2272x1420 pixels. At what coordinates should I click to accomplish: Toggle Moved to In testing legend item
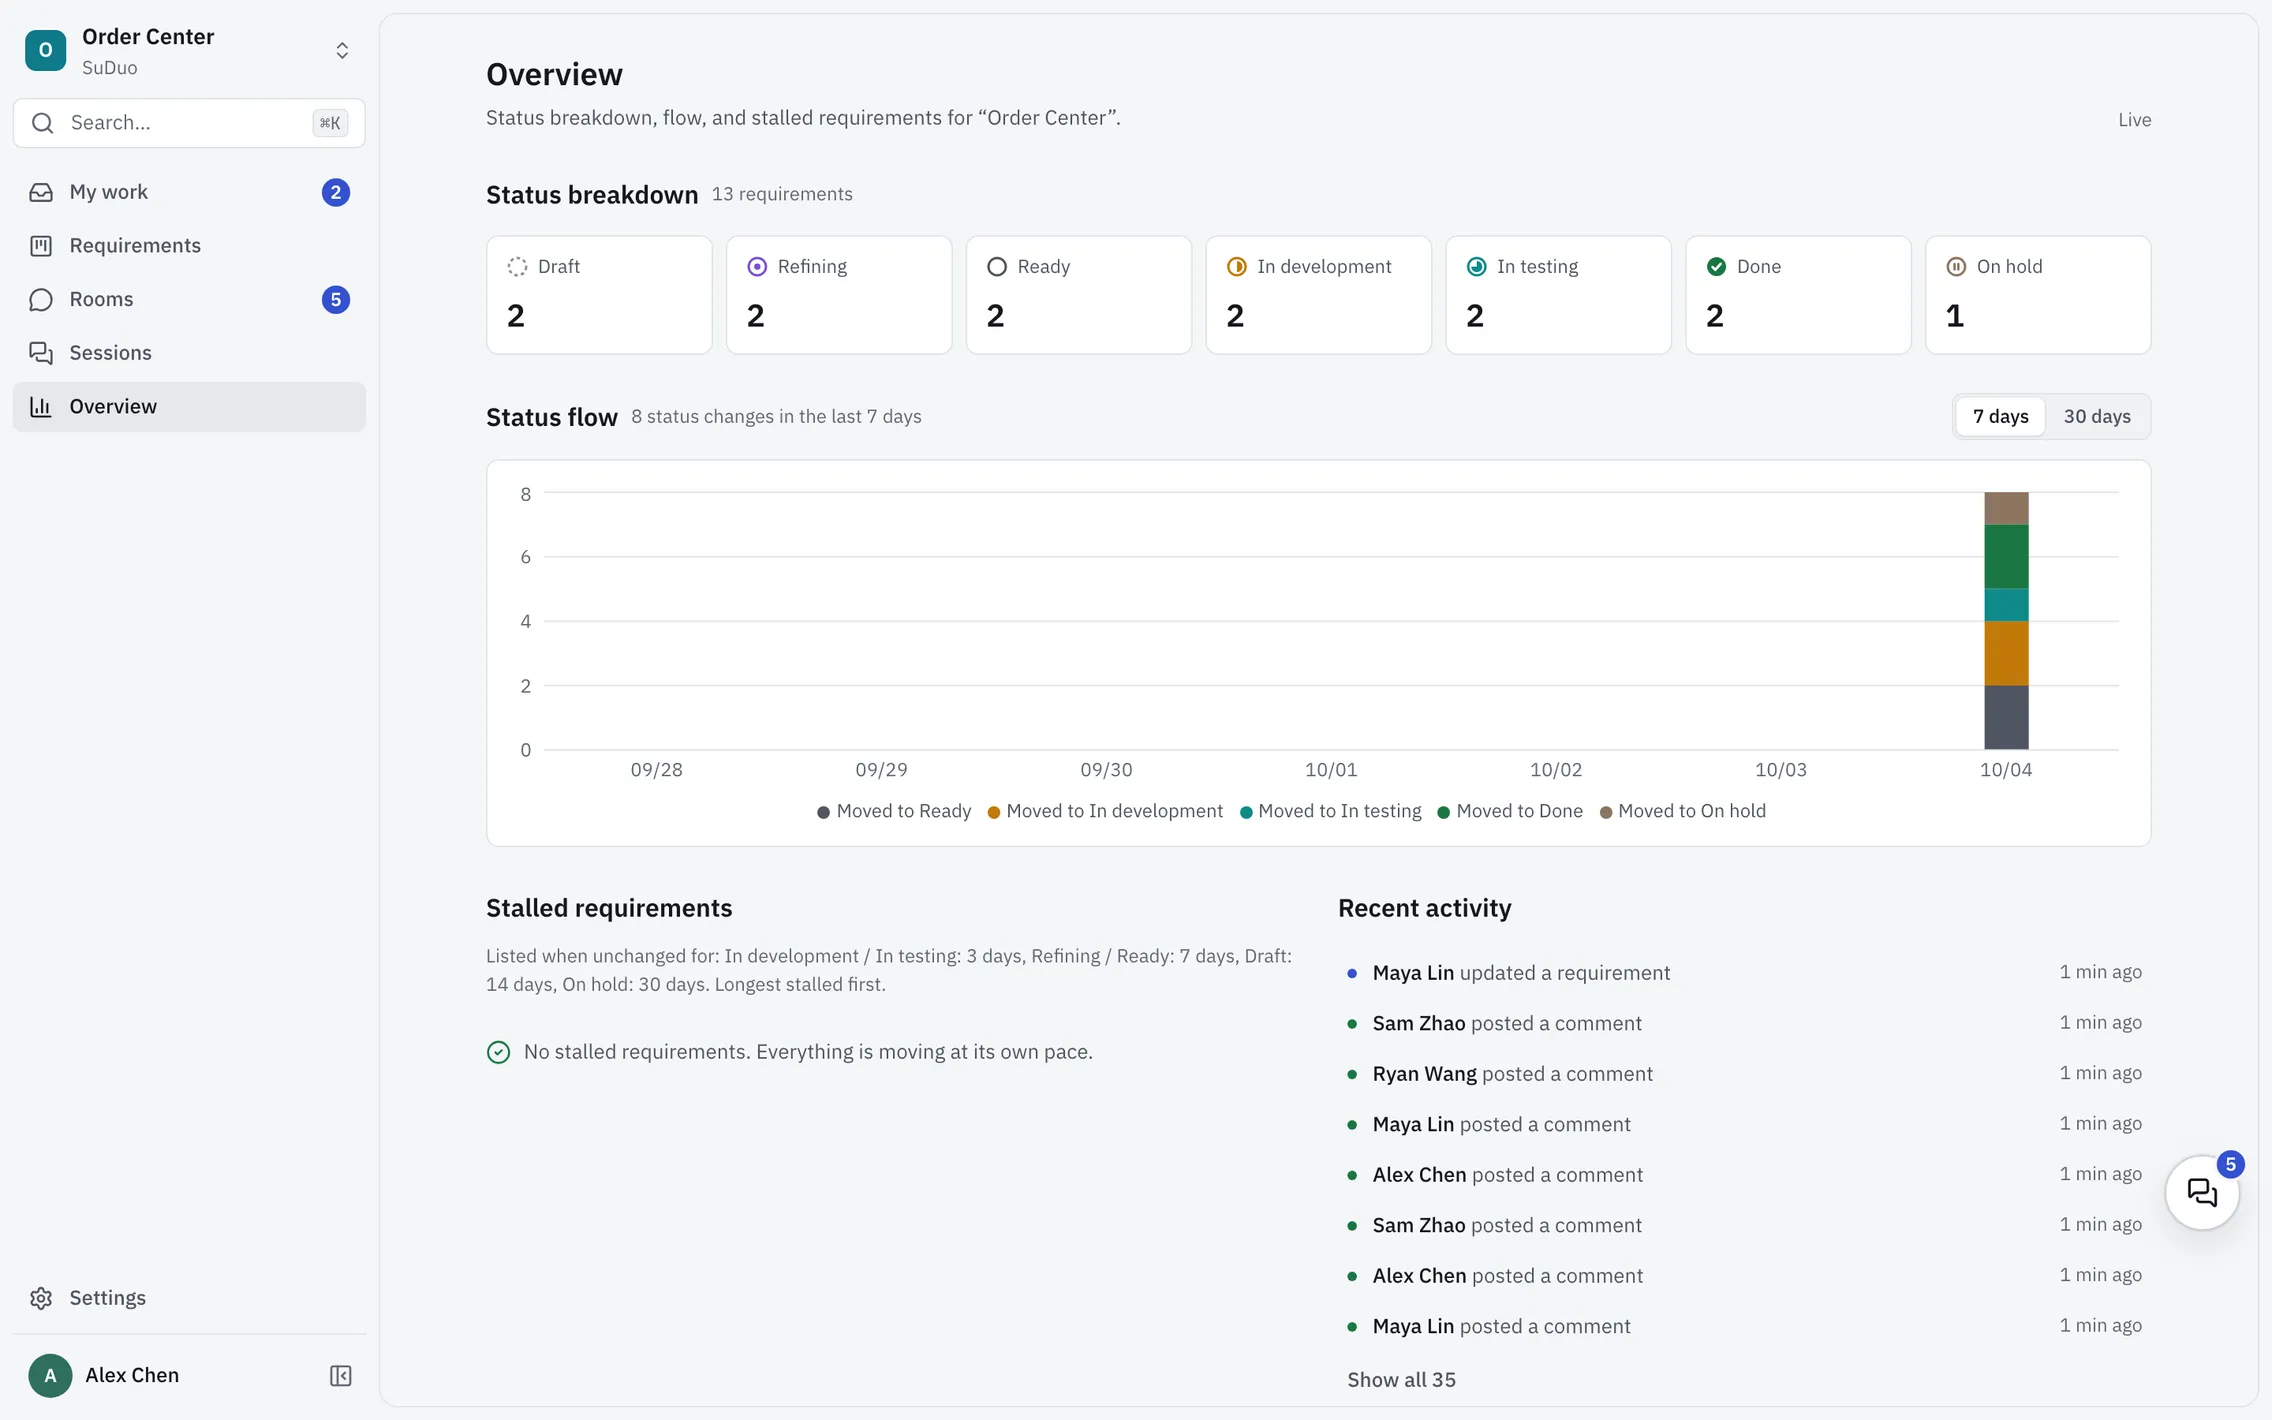[x=1331, y=812]
